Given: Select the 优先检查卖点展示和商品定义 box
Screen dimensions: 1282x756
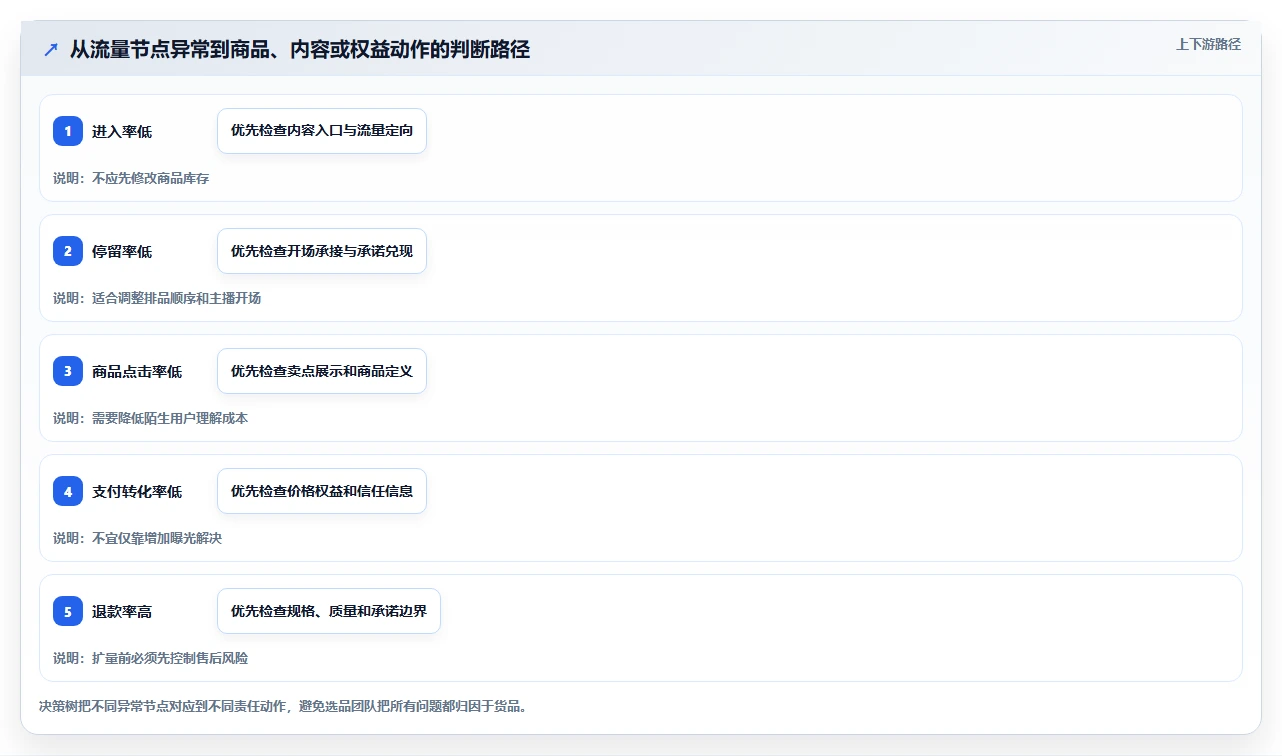Looking at the screenshot, I should pos(322,371).
